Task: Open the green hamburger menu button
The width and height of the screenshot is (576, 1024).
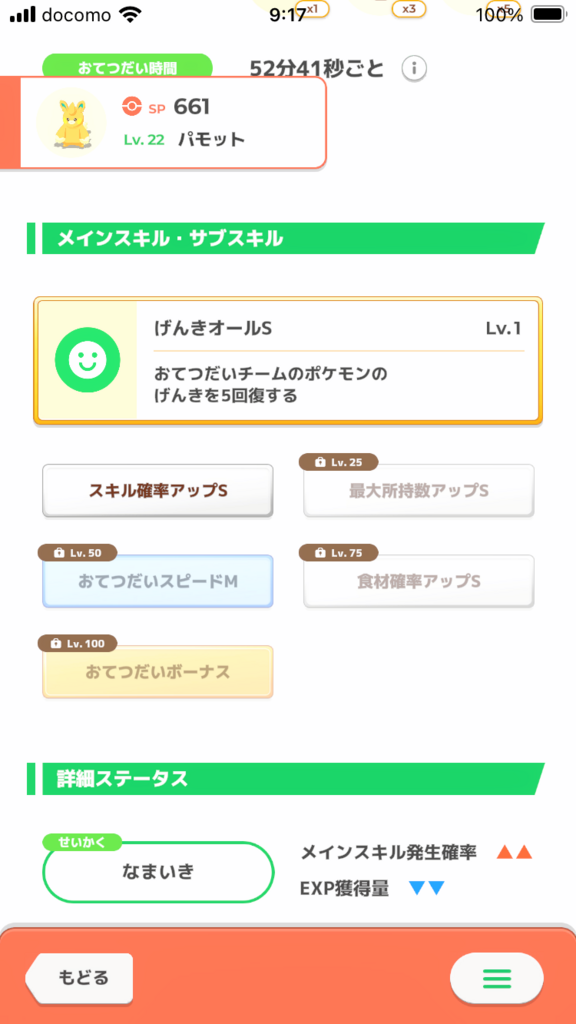Action: click(496, 978)
